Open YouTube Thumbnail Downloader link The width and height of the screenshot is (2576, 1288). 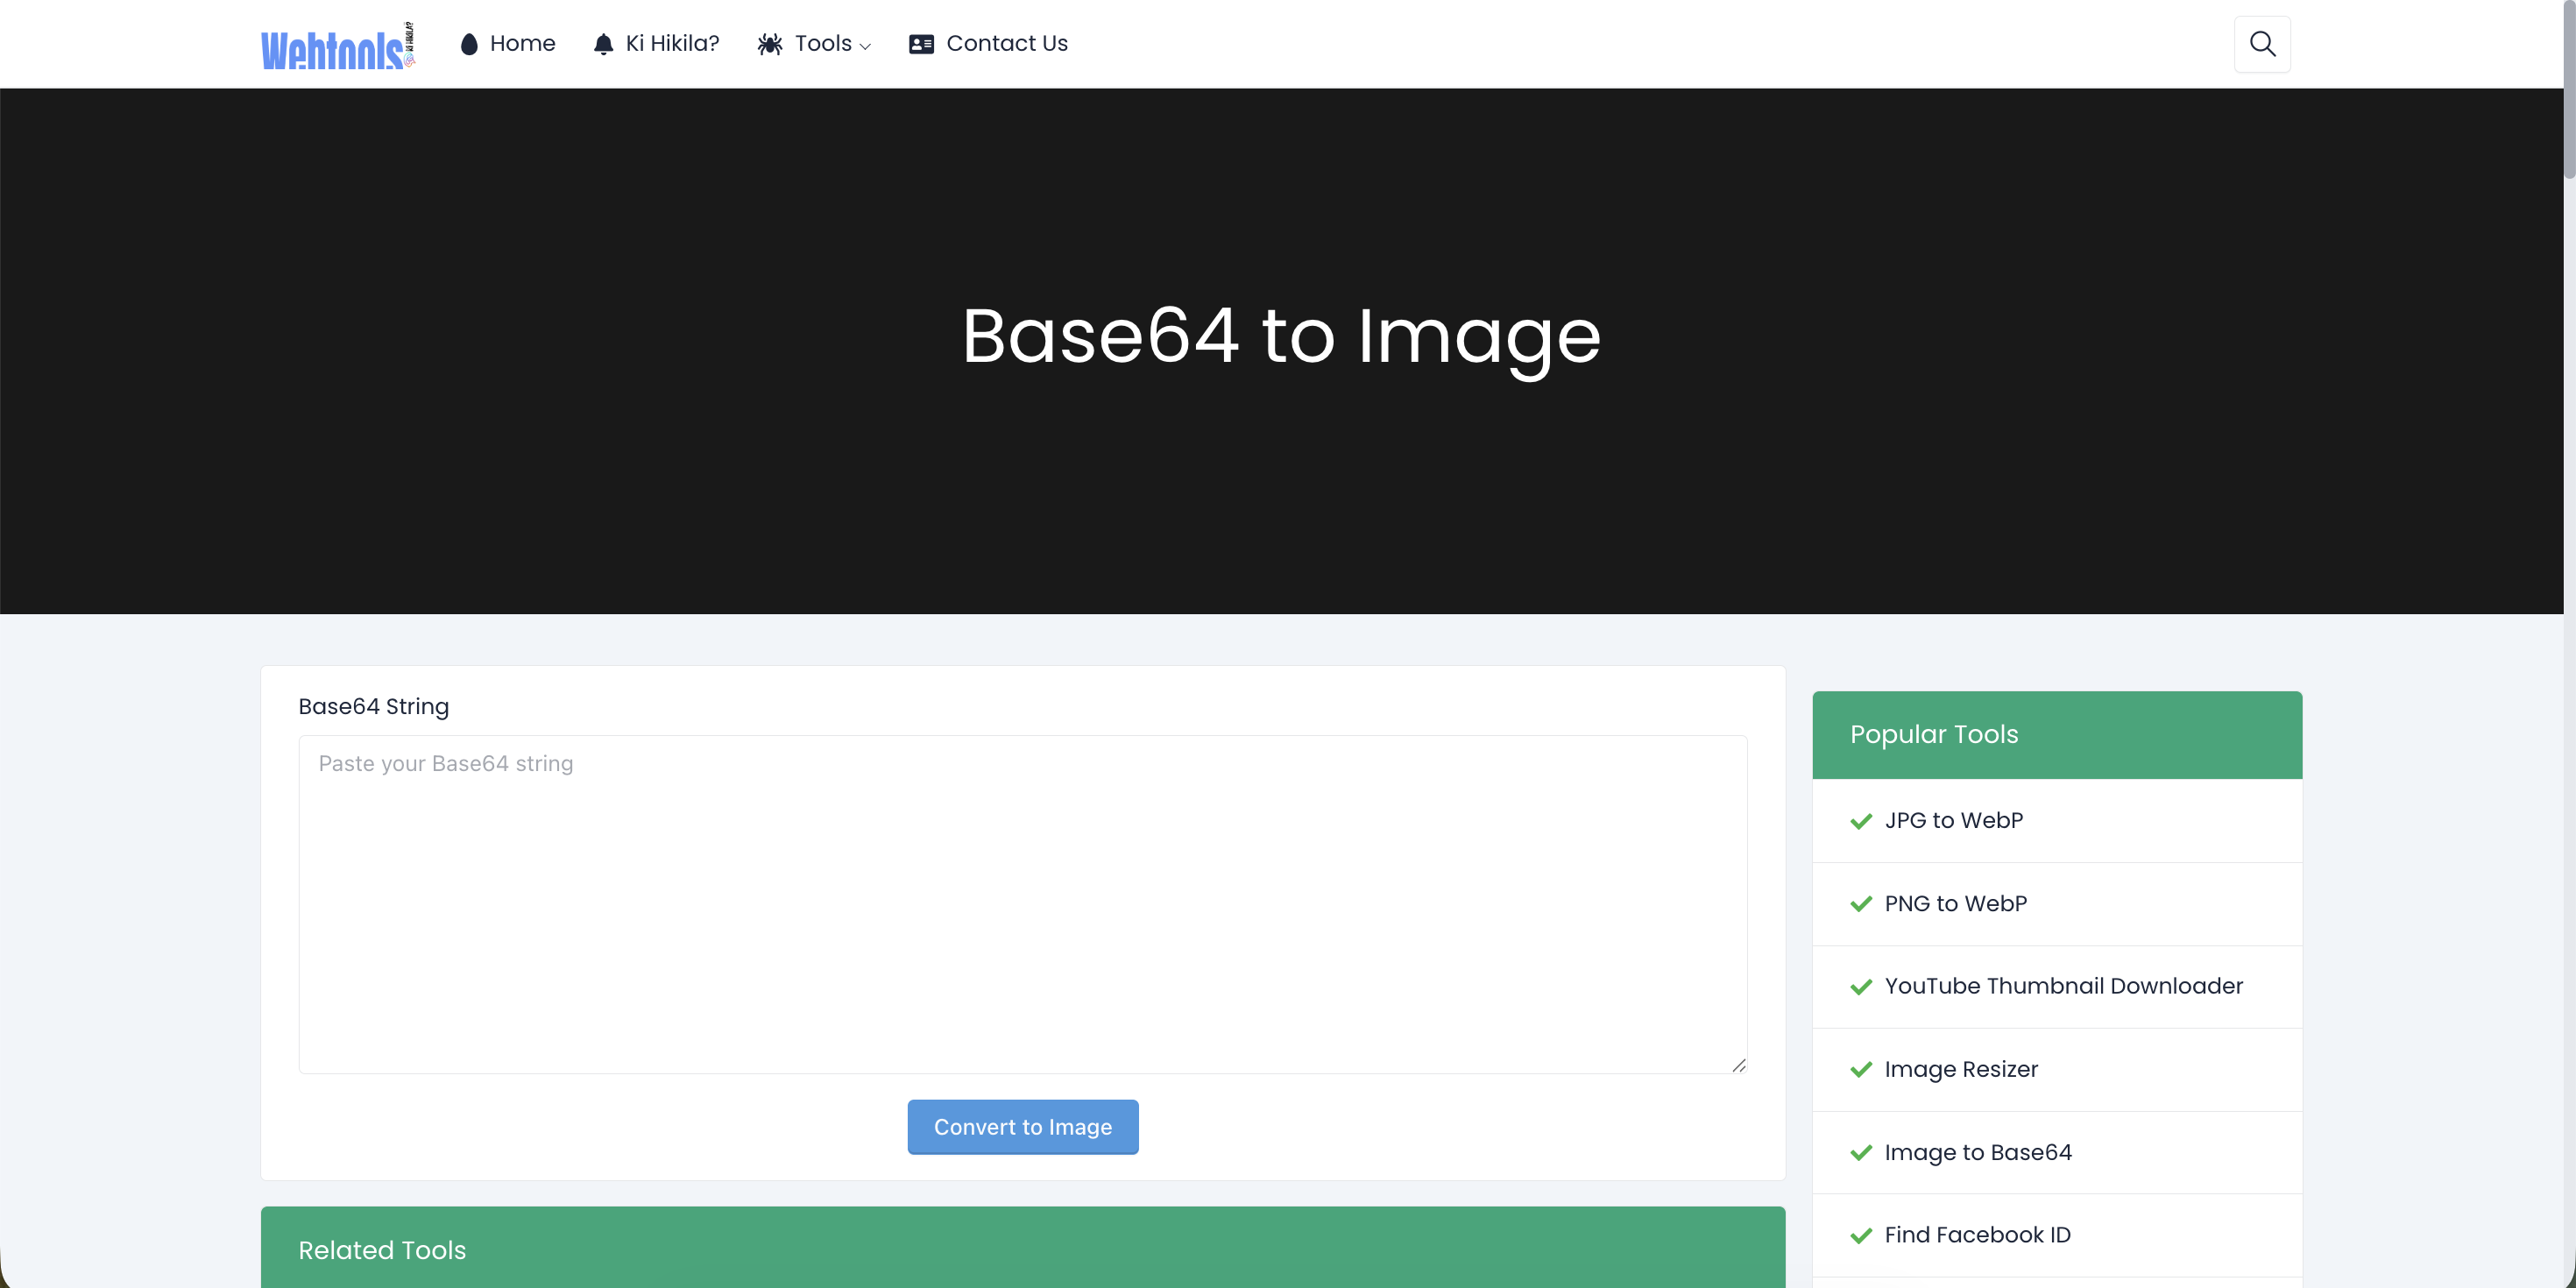pos(2063,986)
